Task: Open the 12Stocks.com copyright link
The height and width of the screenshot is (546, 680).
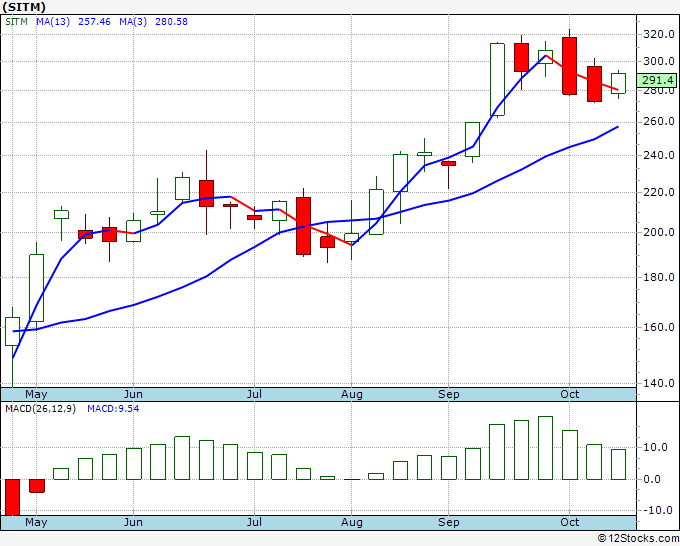Action: (638, 539)
